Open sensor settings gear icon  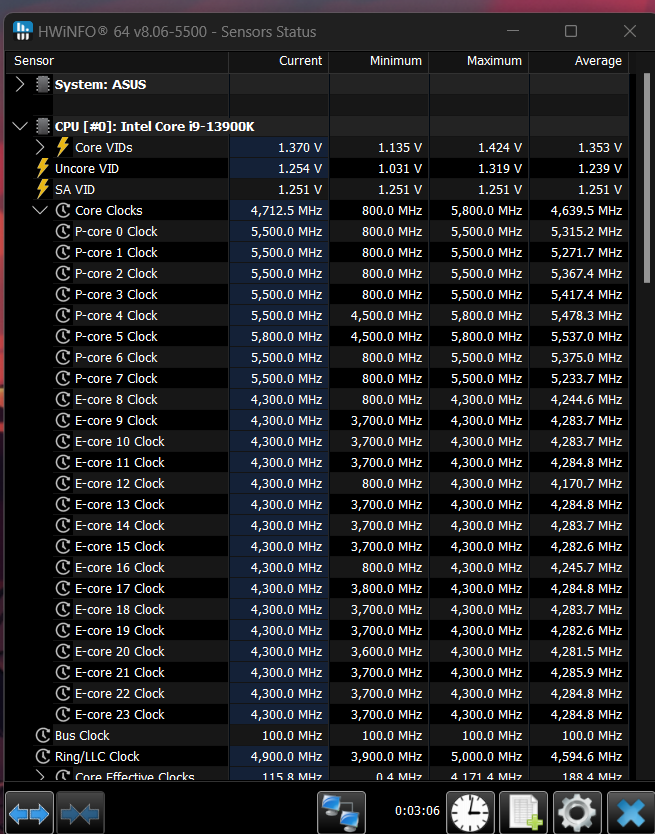tap(577, 812)
